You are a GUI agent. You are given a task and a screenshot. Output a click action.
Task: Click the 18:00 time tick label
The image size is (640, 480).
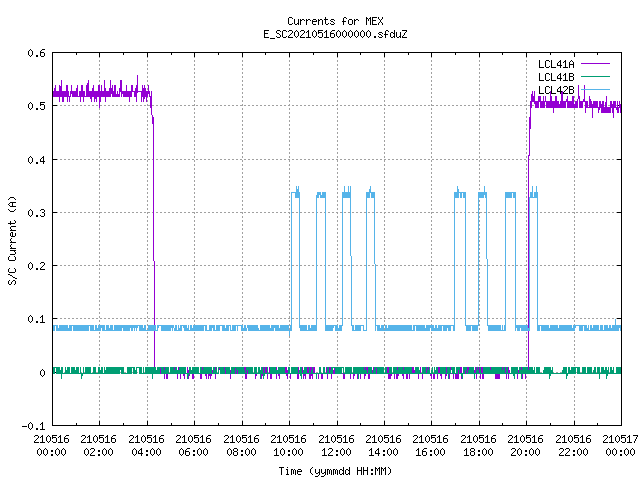pyautogui.click(x=478, y=452)
